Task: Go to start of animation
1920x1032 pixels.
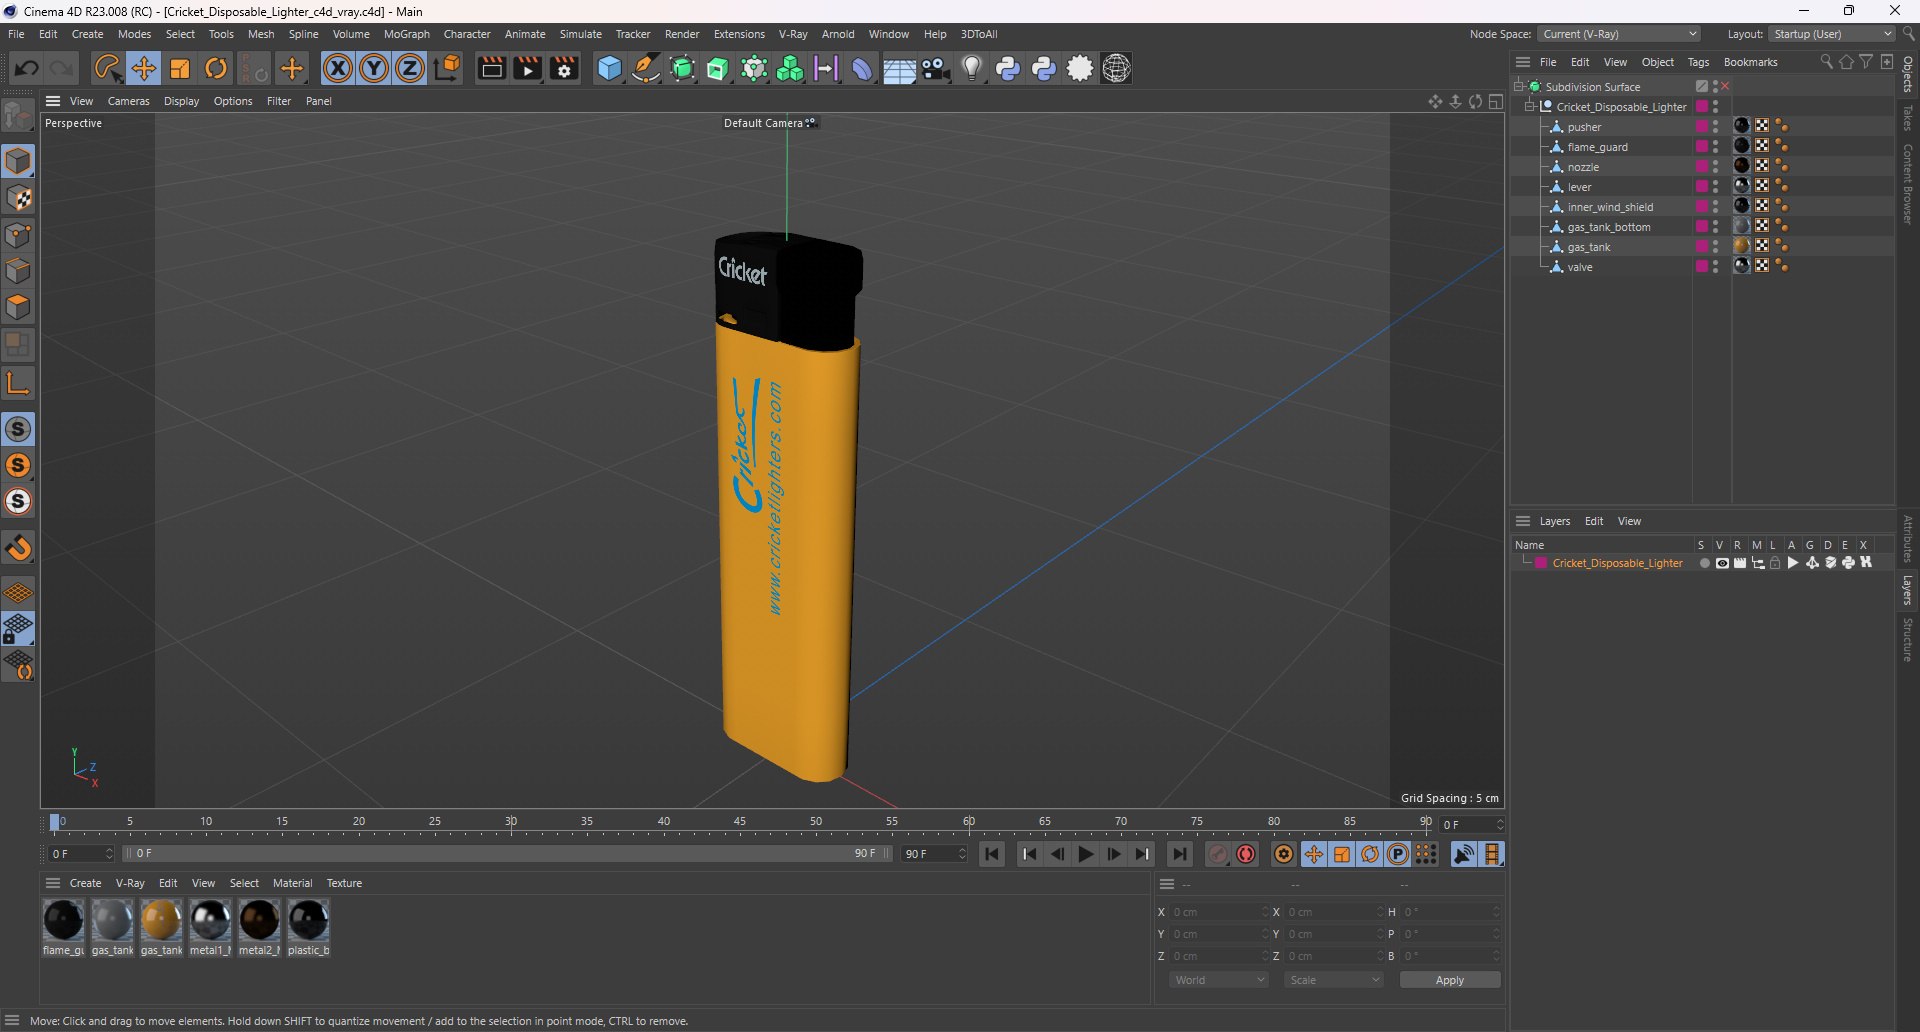Action: pos(992,854)
